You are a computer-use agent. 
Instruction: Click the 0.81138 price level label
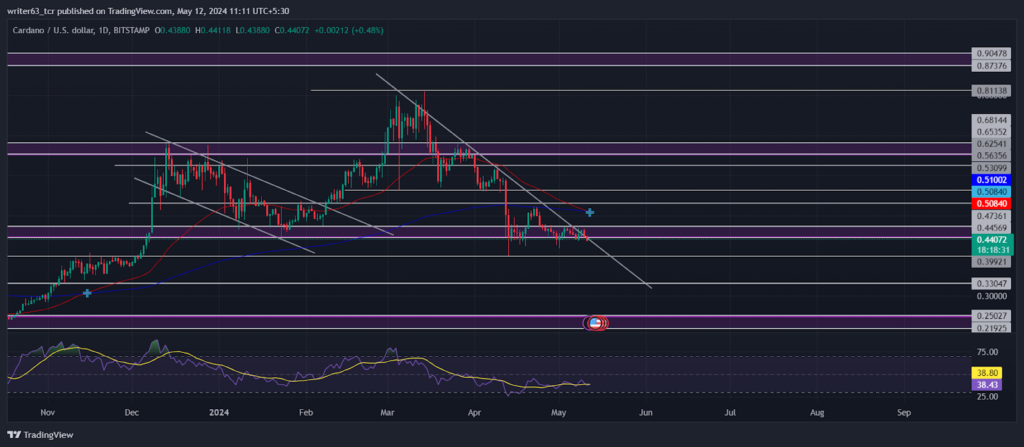(992, 90)
